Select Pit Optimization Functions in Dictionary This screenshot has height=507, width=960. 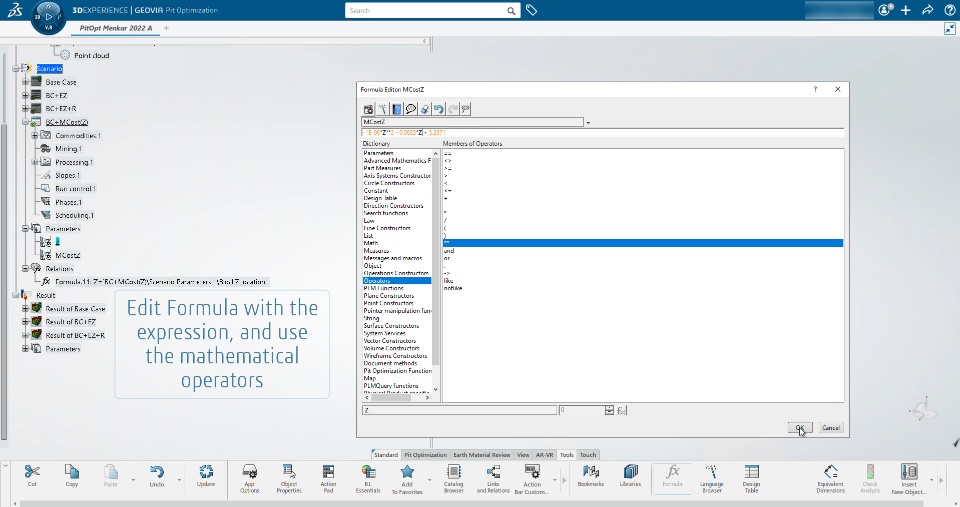click(397, 370)
